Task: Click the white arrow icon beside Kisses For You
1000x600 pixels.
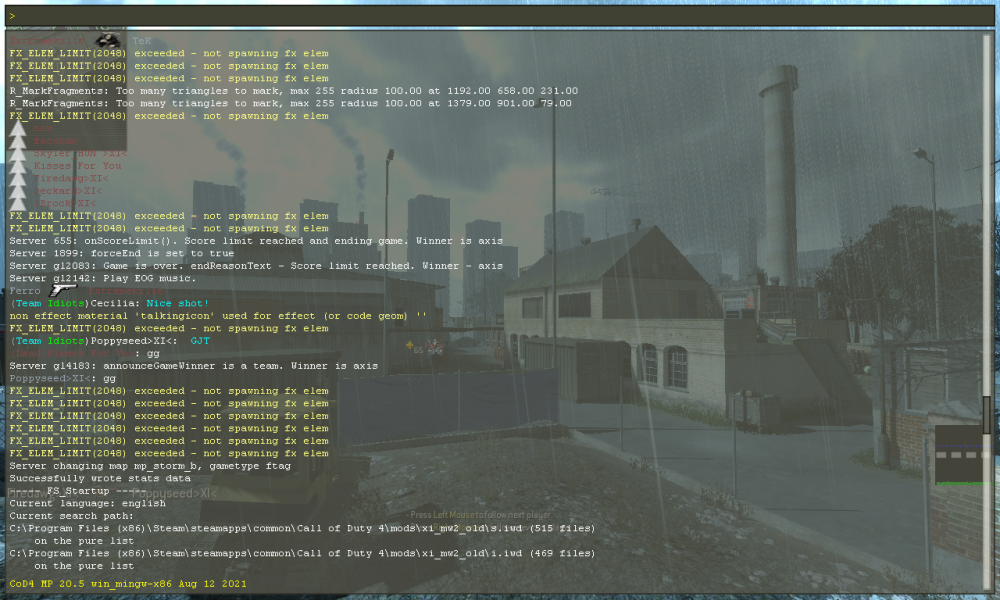Action: coord(18,166)
